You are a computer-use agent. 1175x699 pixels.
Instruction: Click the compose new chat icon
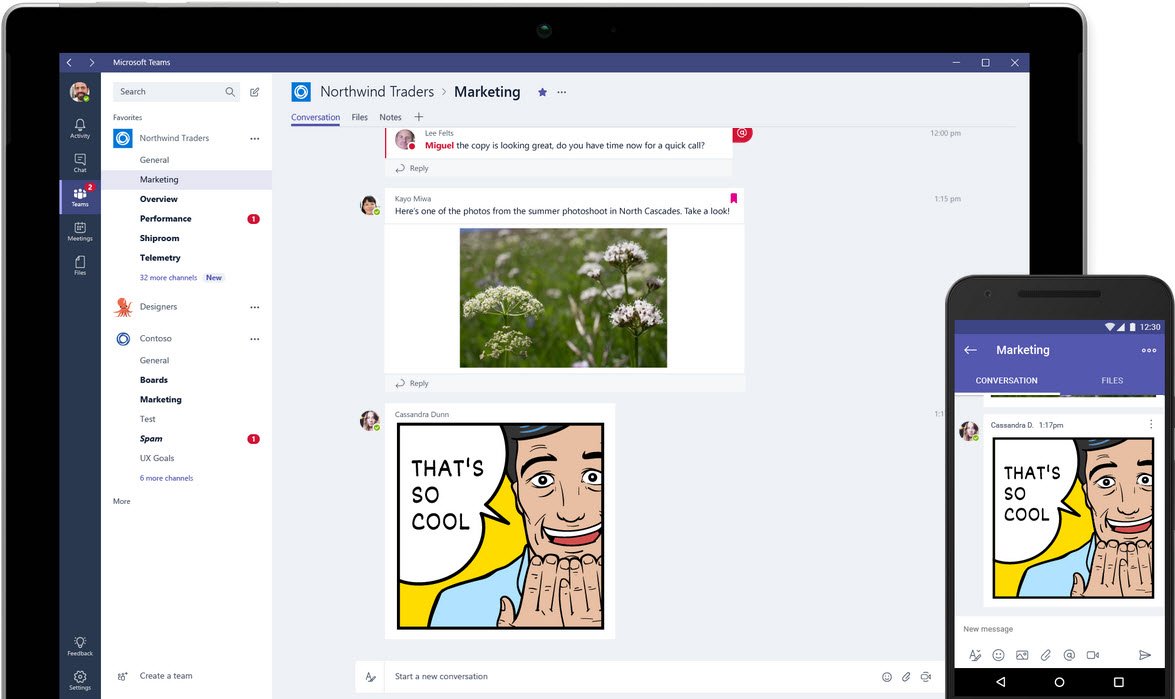click(255, 92)
